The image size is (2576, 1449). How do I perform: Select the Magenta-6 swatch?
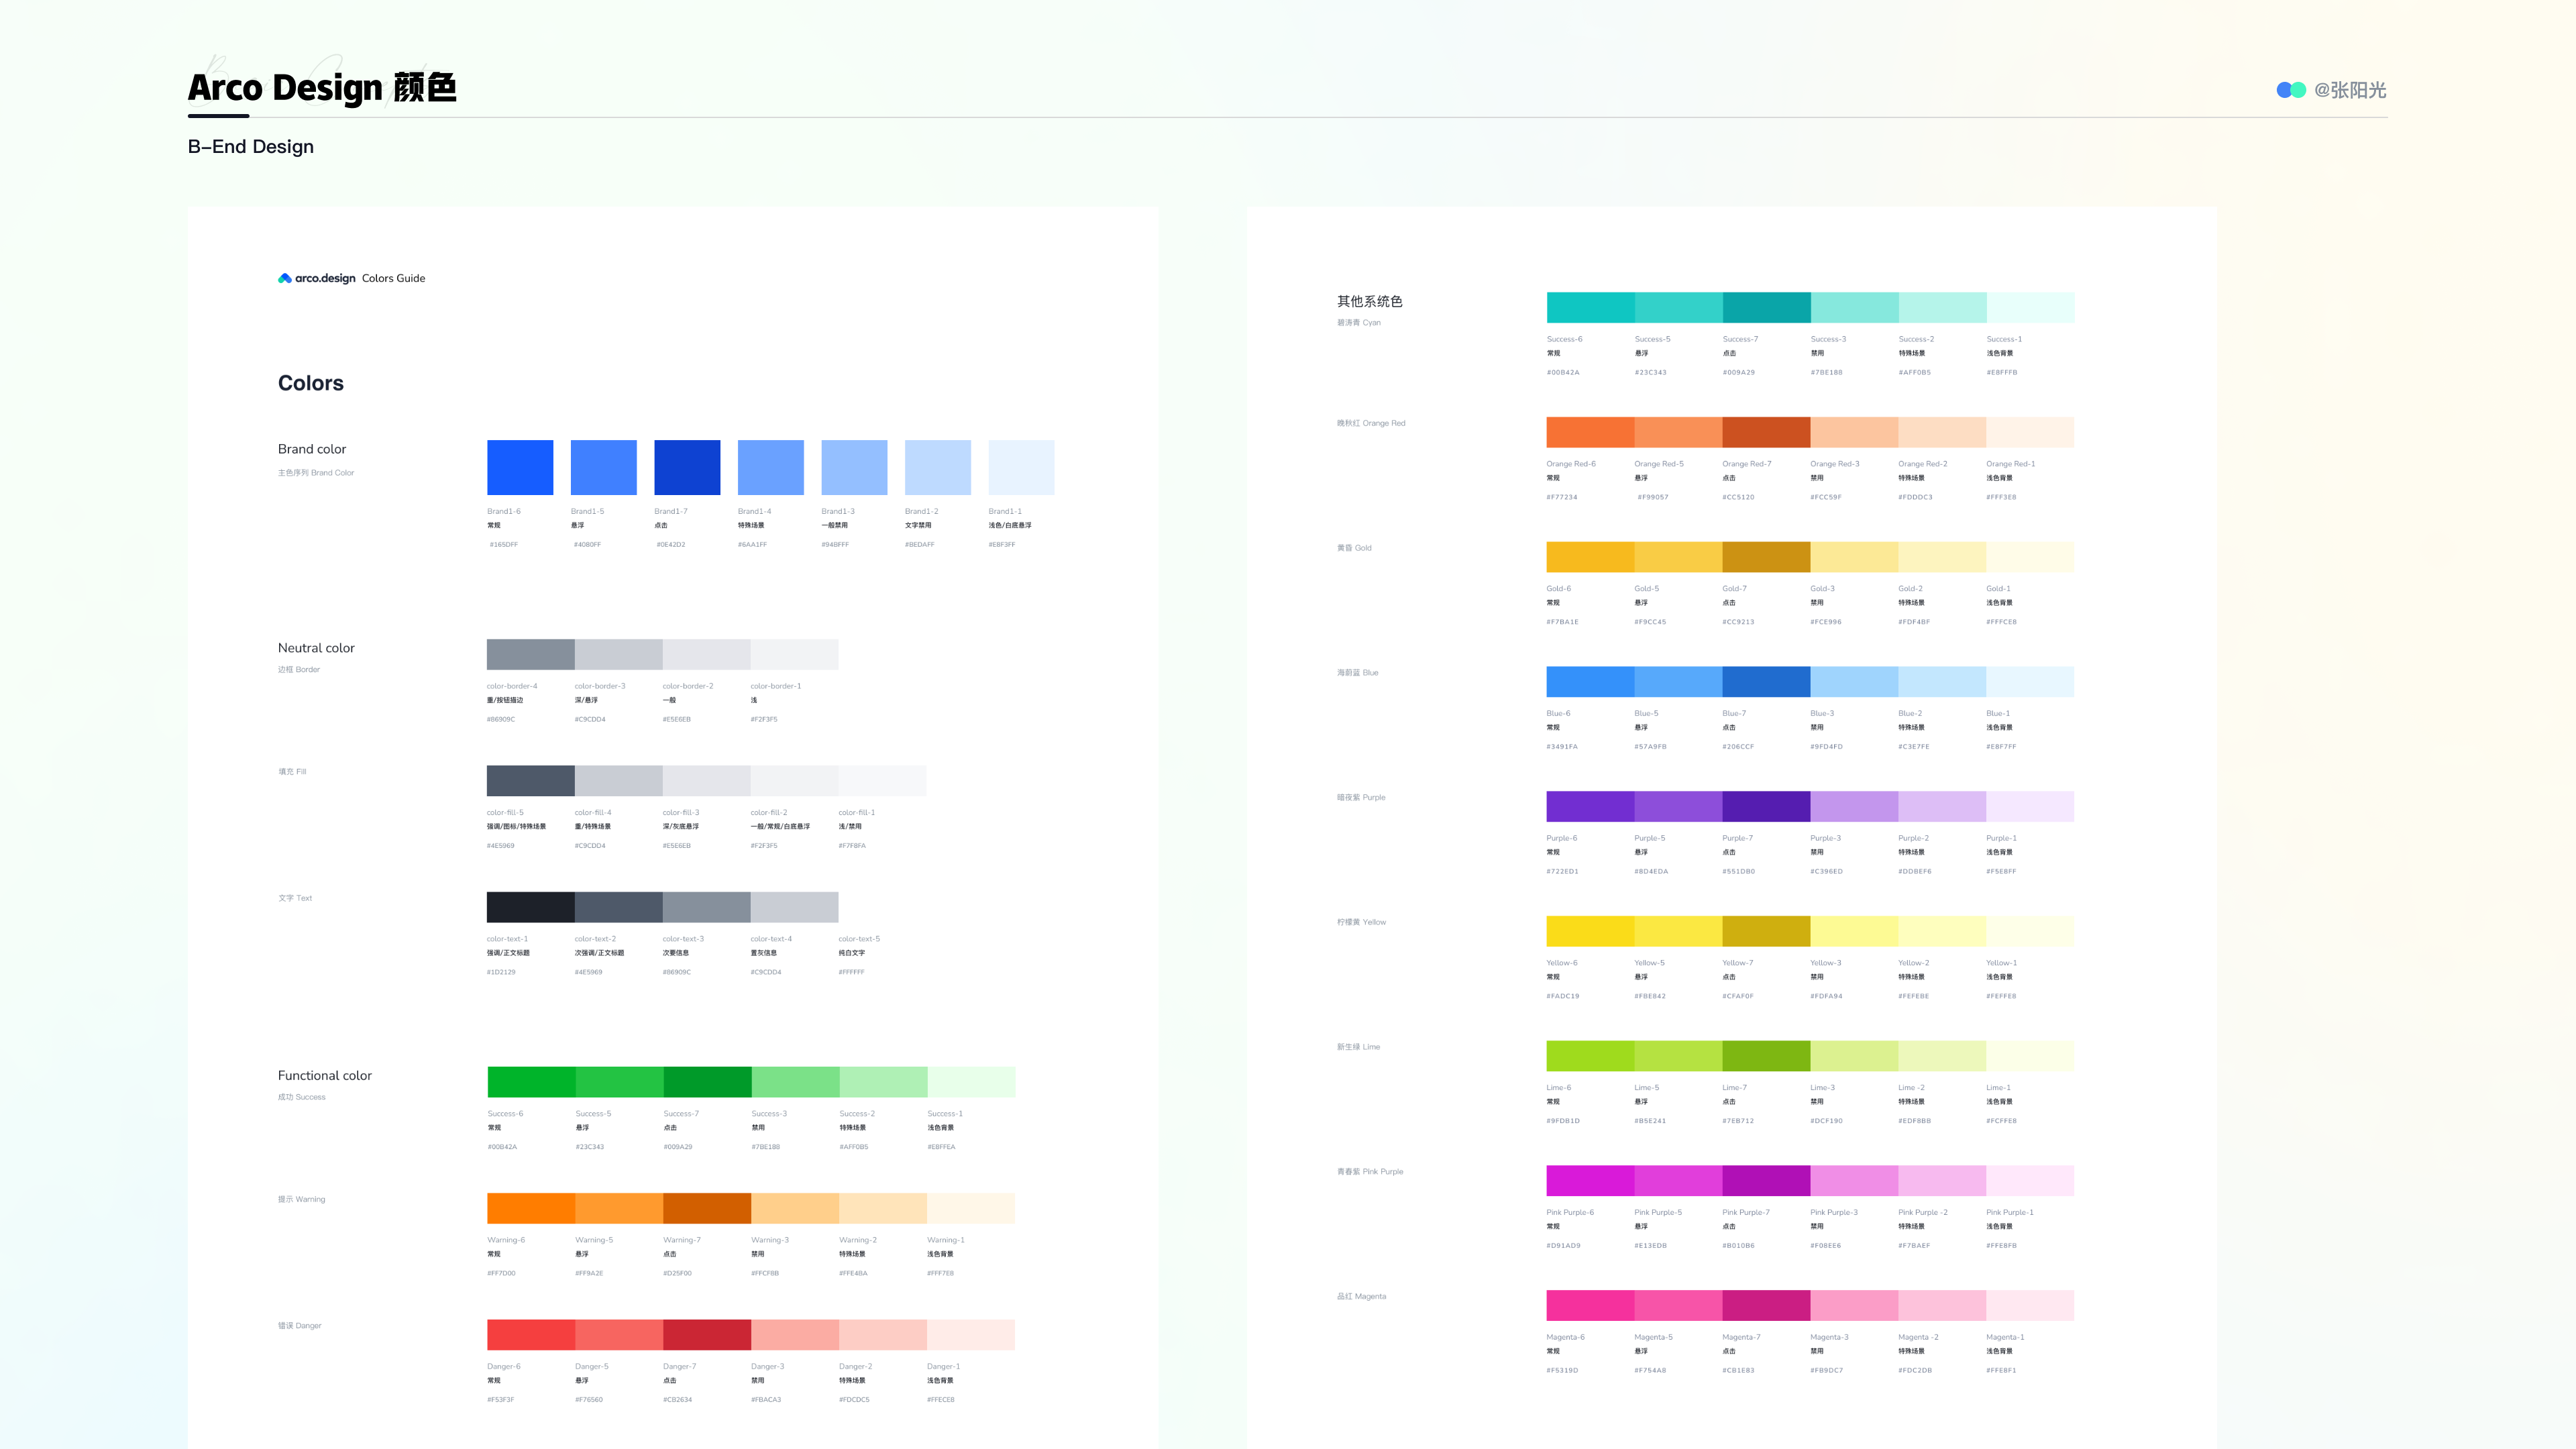[x=1590, y=1305]
